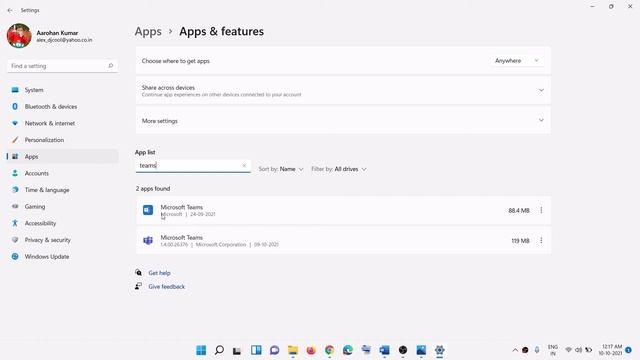
Task: Click the Accessibility figure icon
Action: click(x=15, y=223)
